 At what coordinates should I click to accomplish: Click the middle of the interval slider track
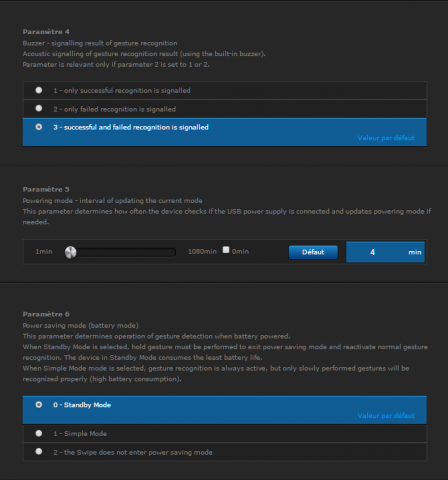pyautogui.click(x=120, y=252)
